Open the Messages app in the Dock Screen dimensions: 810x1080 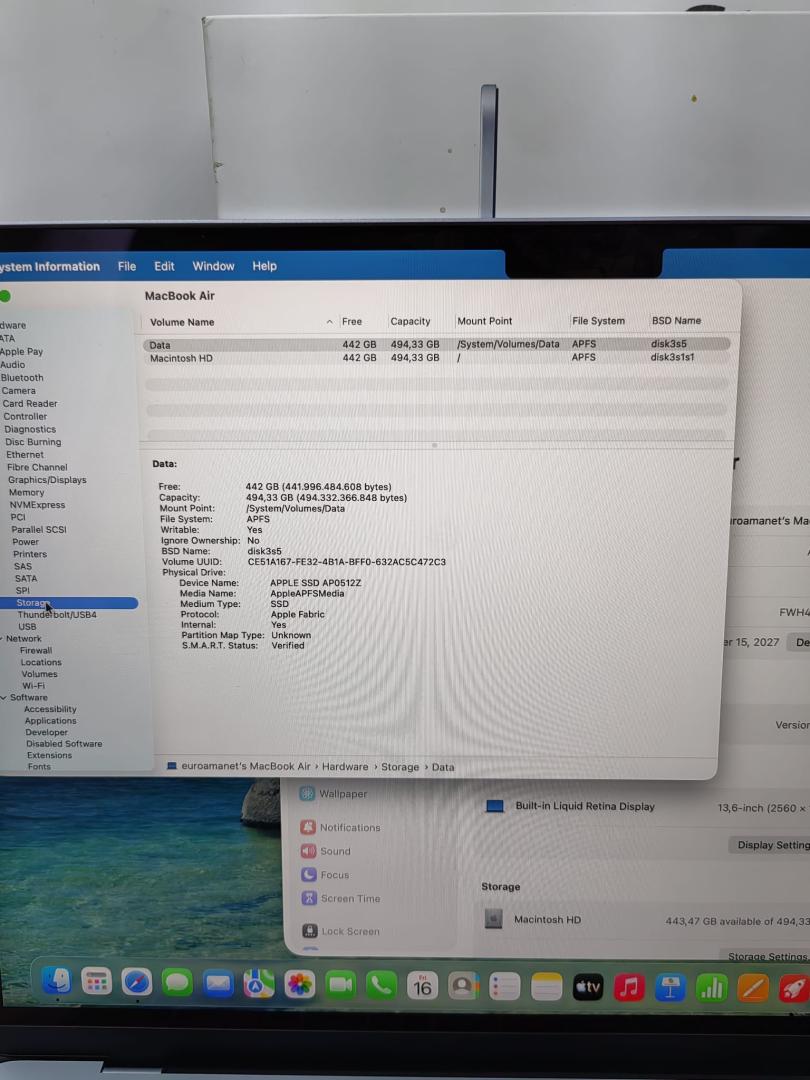point(177,983)
